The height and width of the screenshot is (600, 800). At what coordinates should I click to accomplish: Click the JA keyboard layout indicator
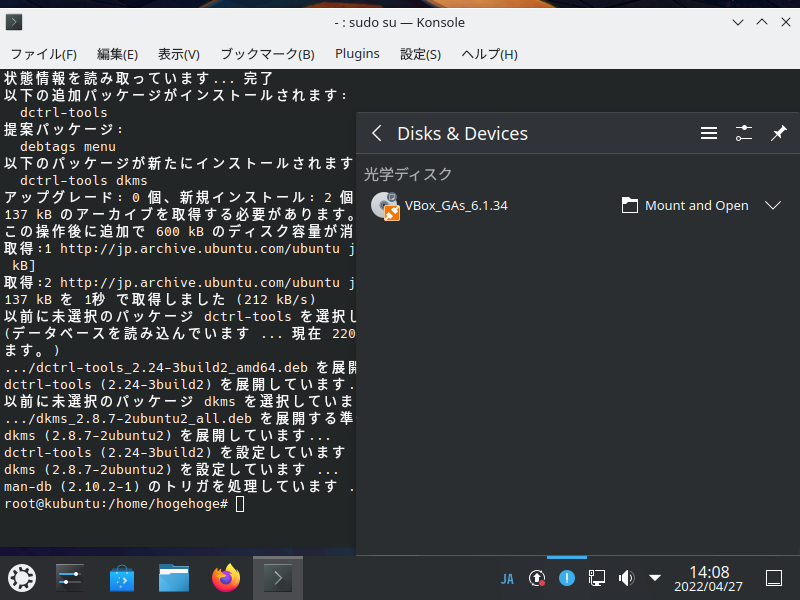507,579
